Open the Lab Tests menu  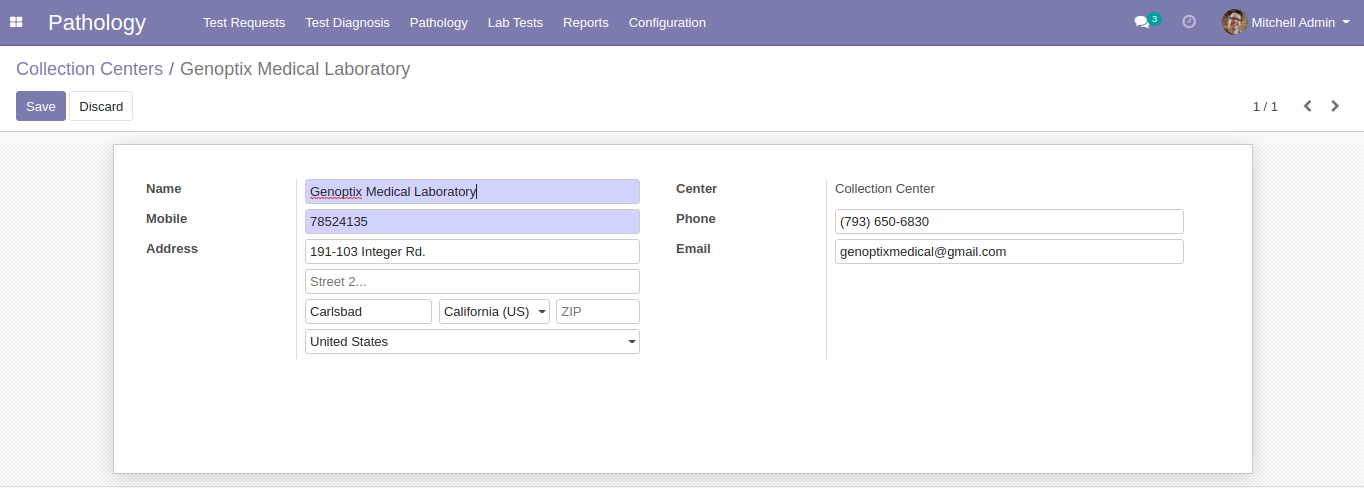point(515,22)
